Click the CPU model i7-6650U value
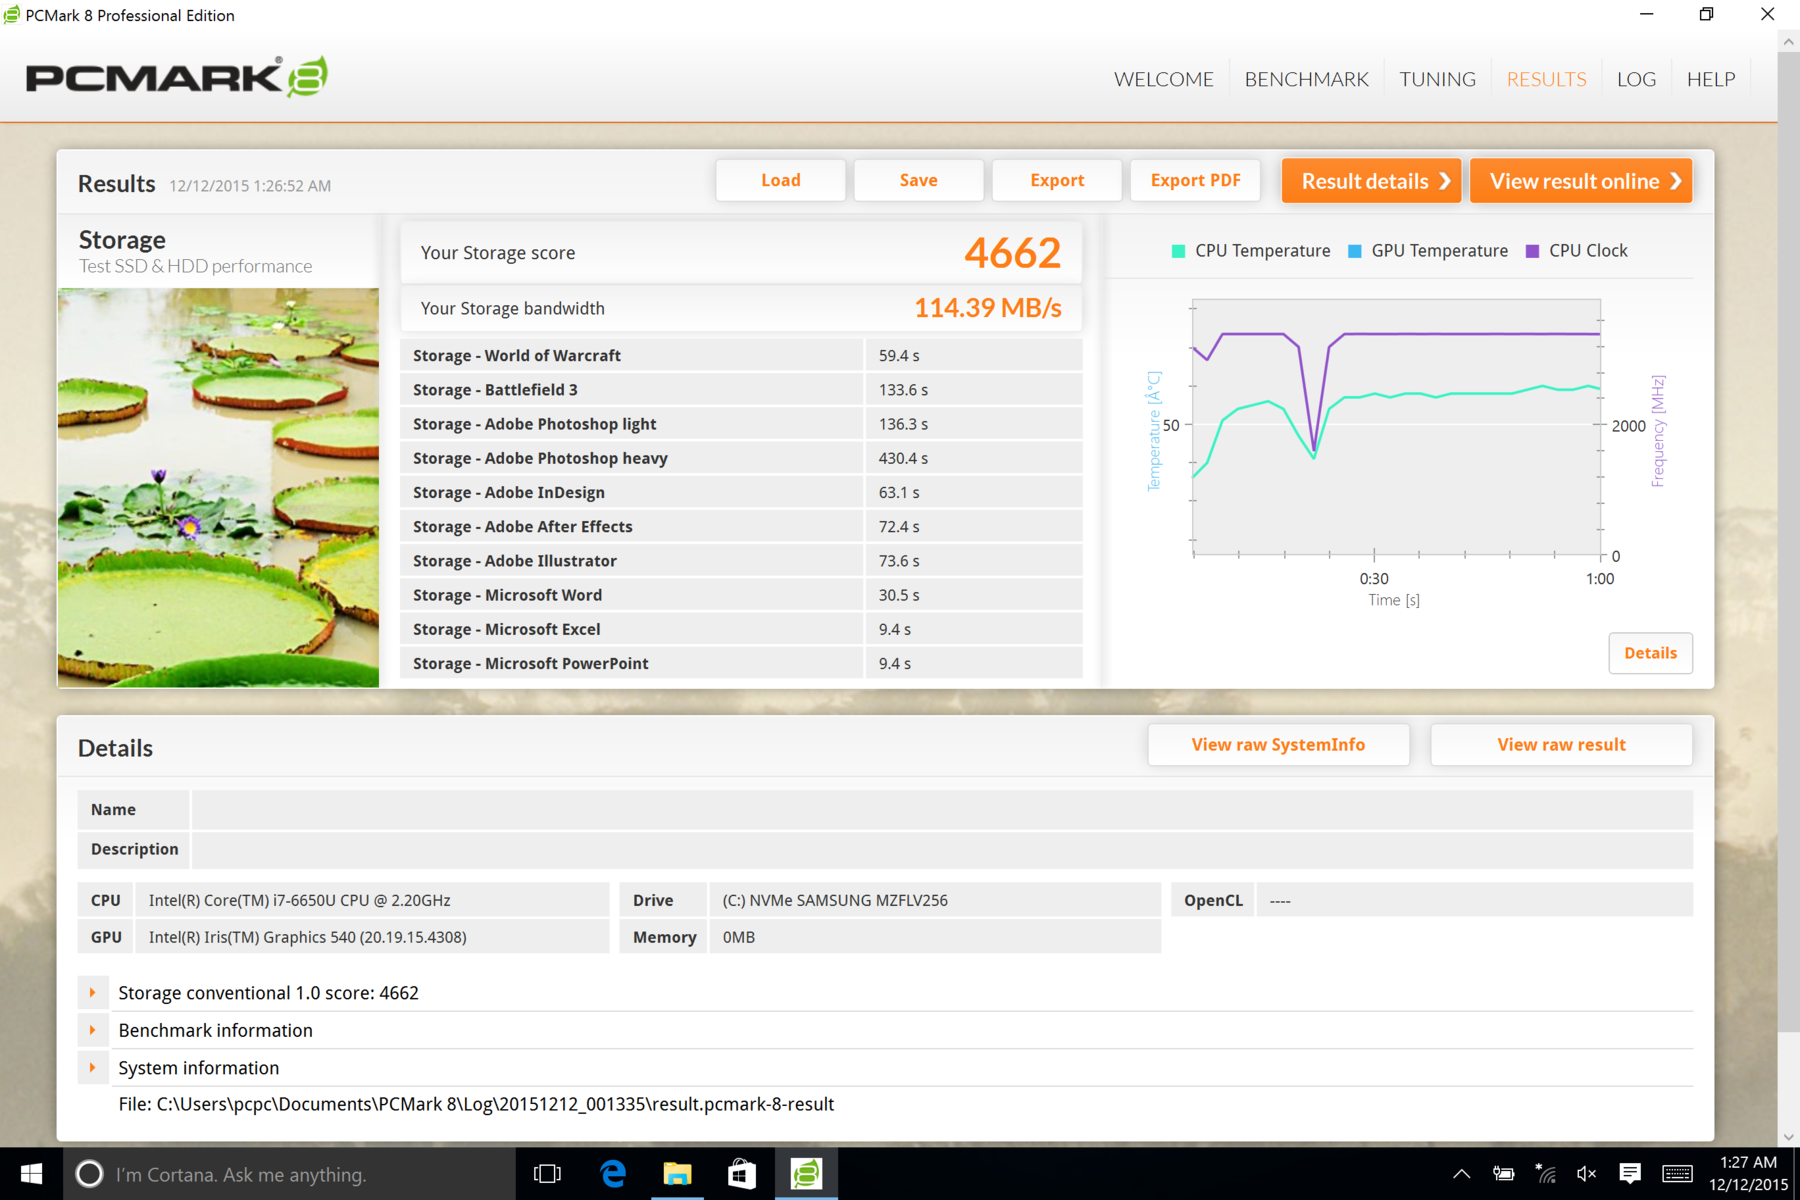Image resolution: width=1800 pixels, height=1200 pixels. pyautogui.click(x=300, y=900)
